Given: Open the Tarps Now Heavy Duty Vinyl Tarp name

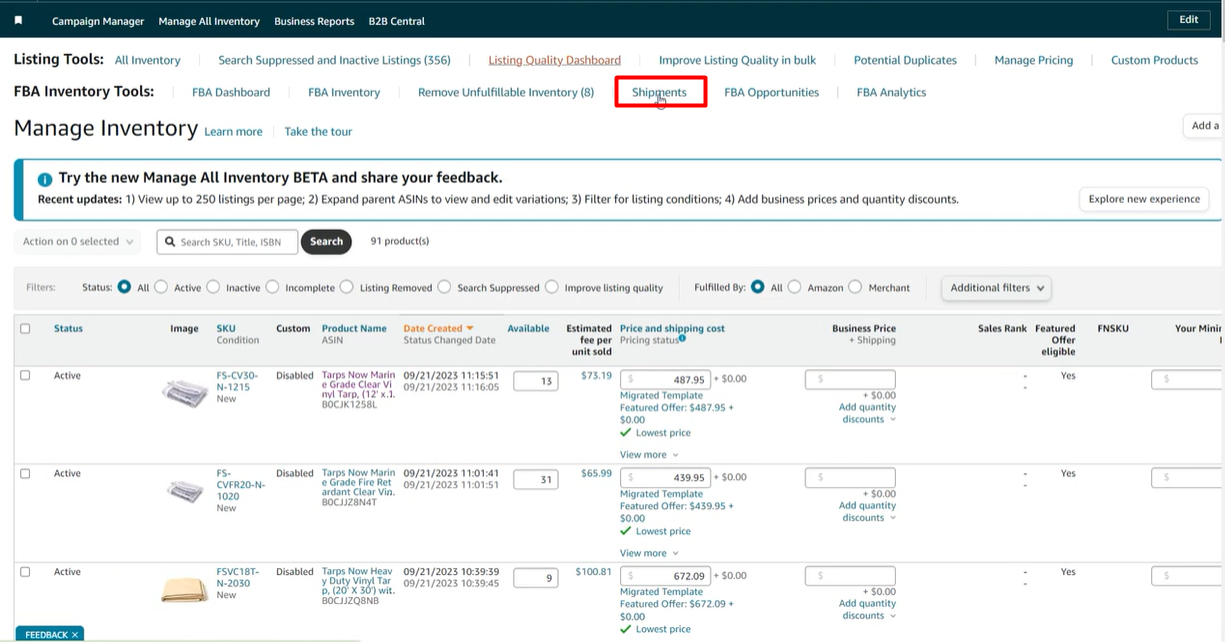Looking at the screenshot, I should click(358, 581).
